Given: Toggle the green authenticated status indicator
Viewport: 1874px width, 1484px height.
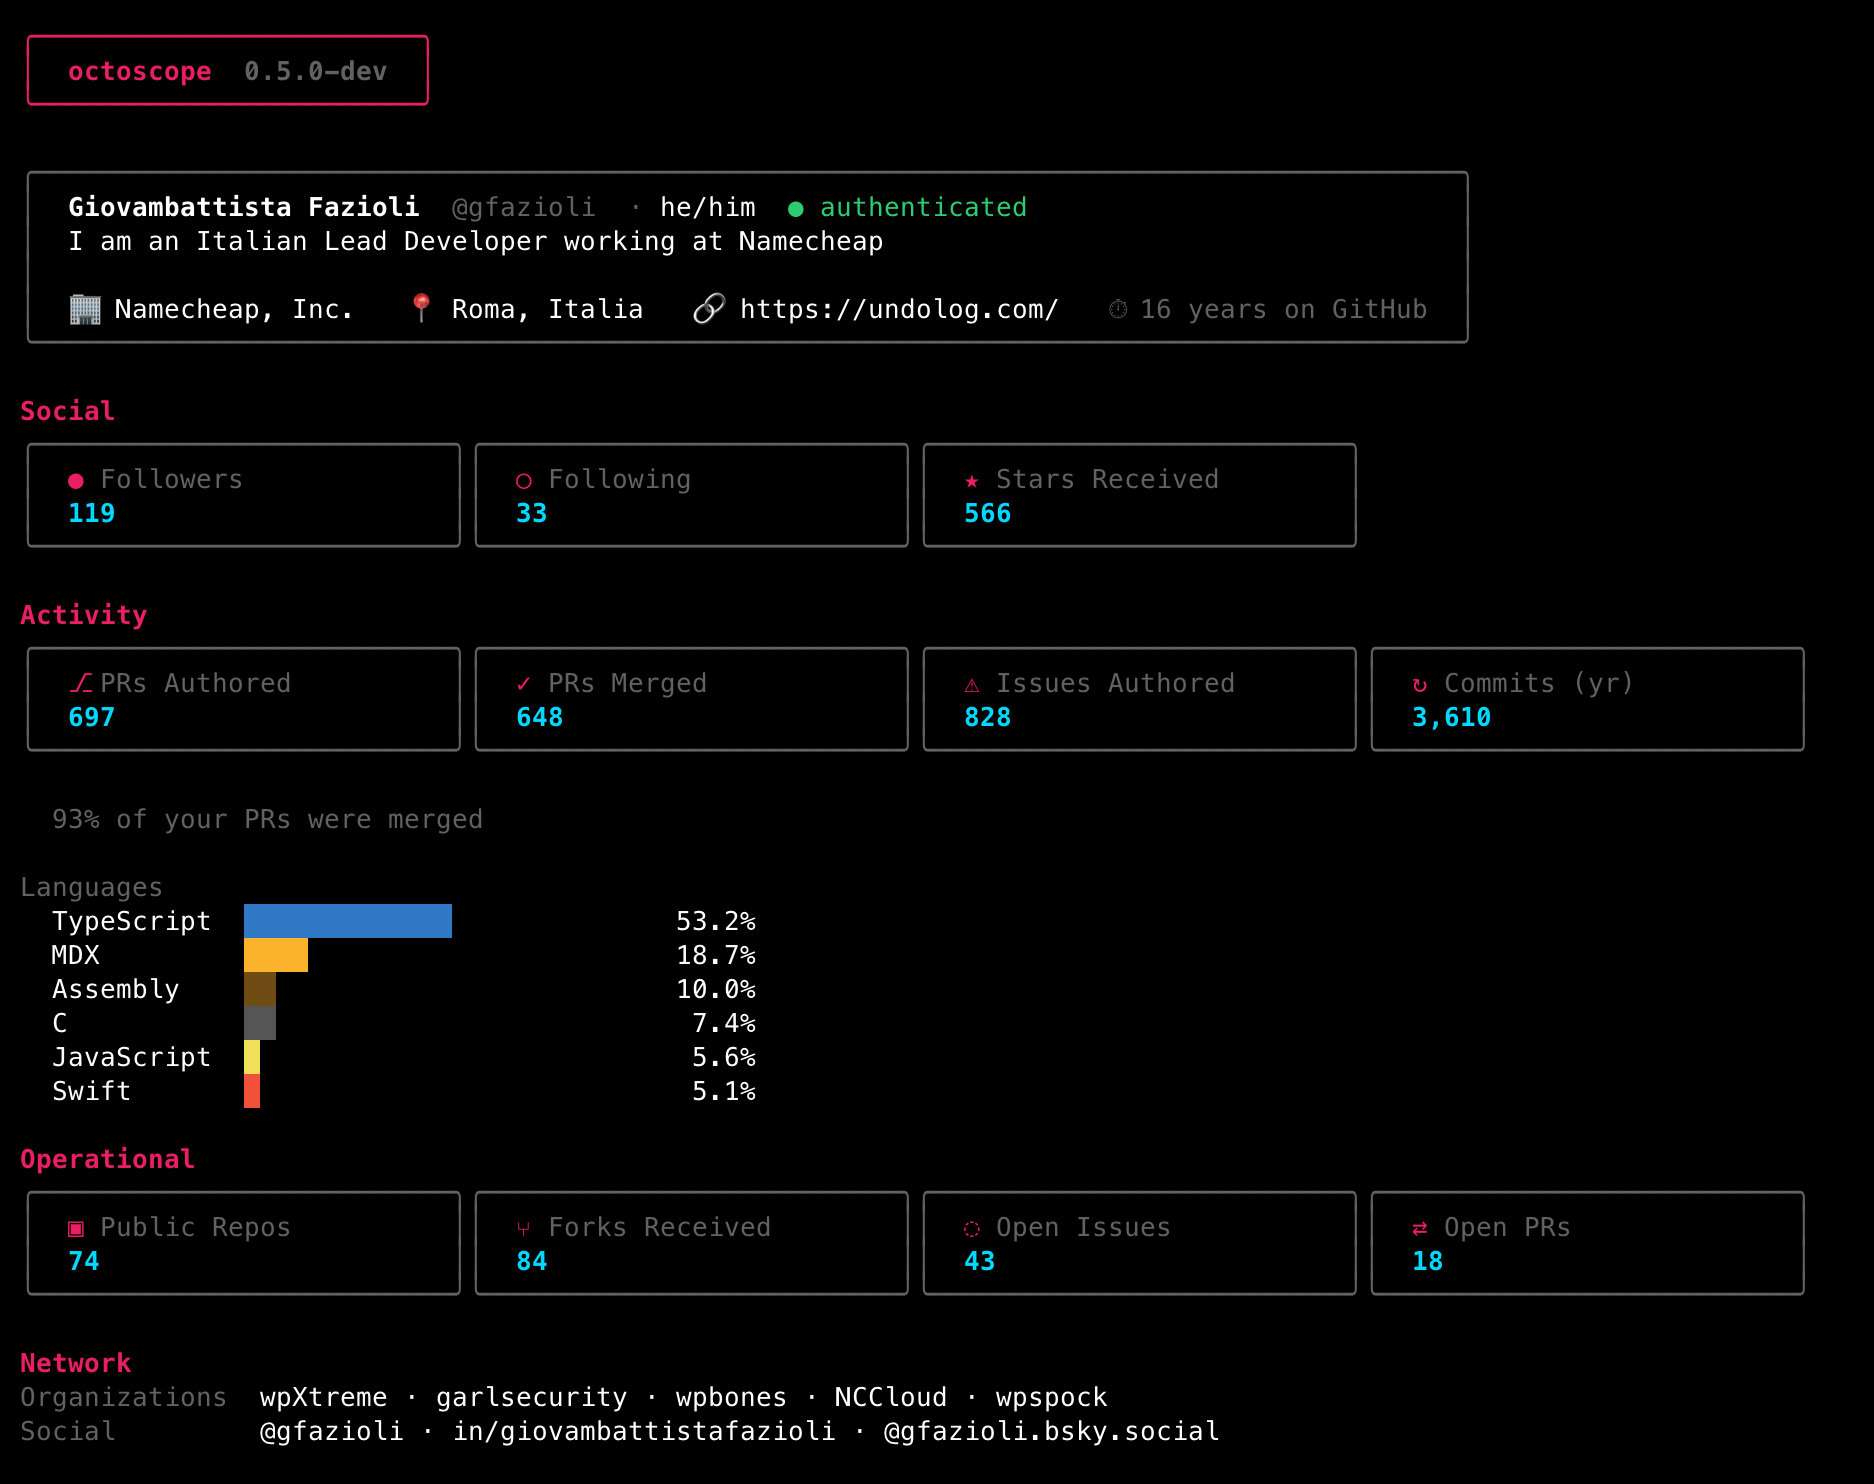Looking at the screenshot, I should [795, 208].
